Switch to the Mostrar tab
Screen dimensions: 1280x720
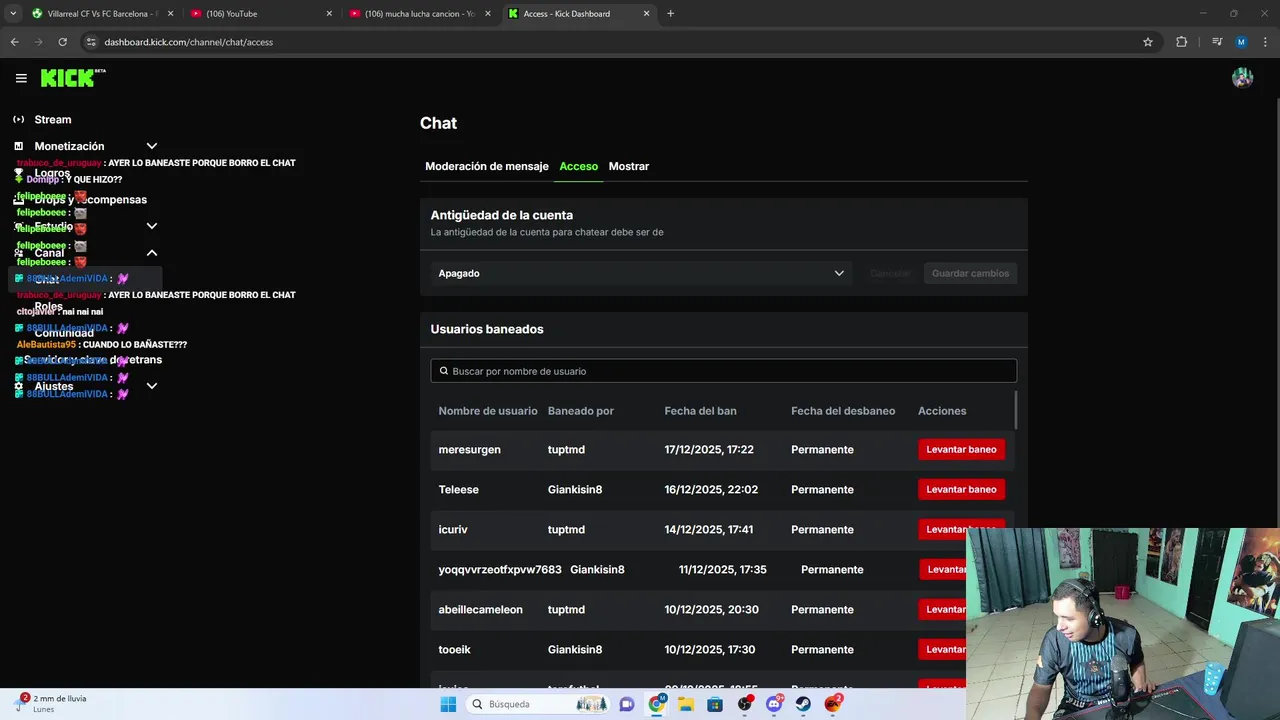(629, 166)
